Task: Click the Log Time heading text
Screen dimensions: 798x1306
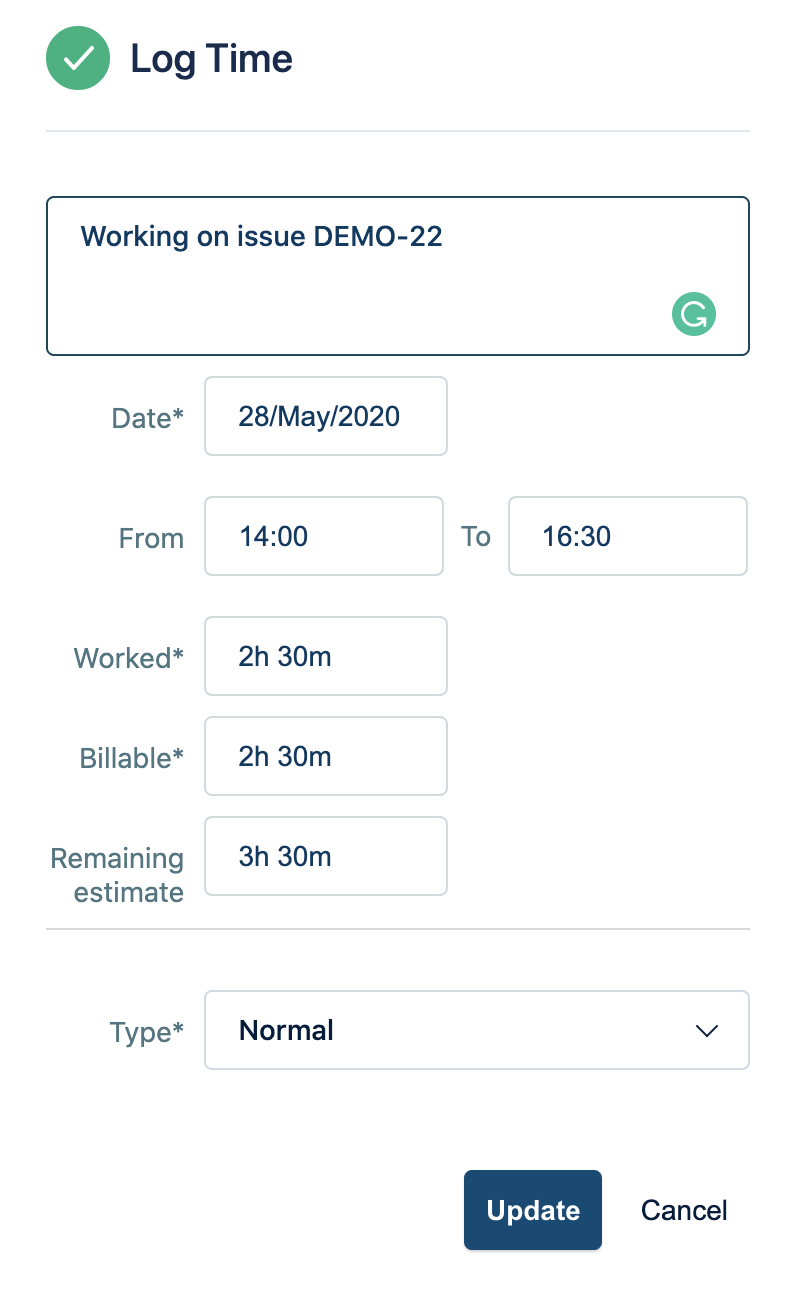Action: pos(211,59)
